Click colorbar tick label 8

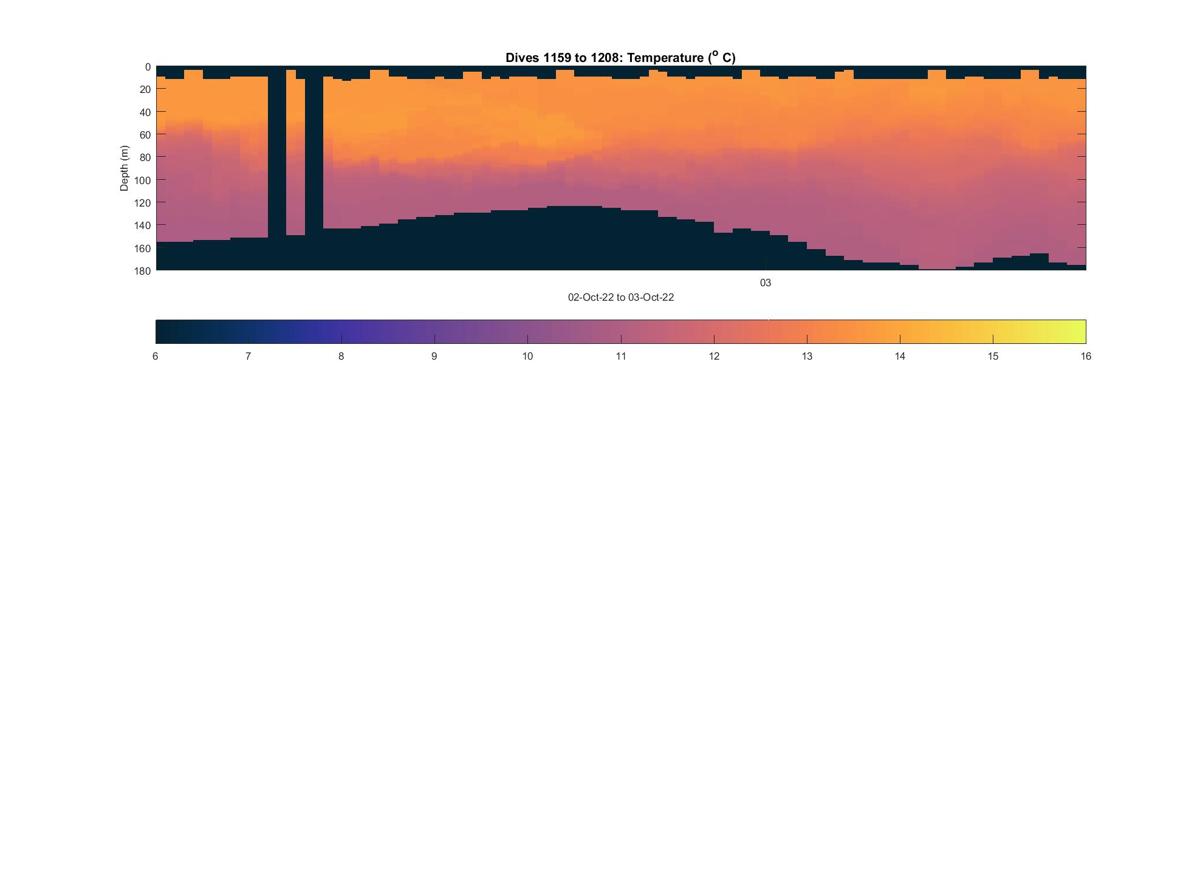(x=341, y=356)
